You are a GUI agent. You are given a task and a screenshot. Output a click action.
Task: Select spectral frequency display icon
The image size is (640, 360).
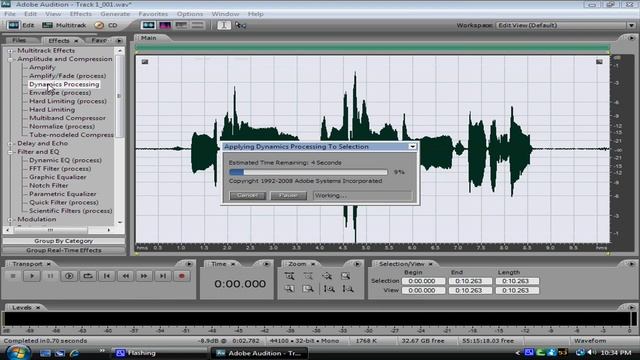pos(165,25)
